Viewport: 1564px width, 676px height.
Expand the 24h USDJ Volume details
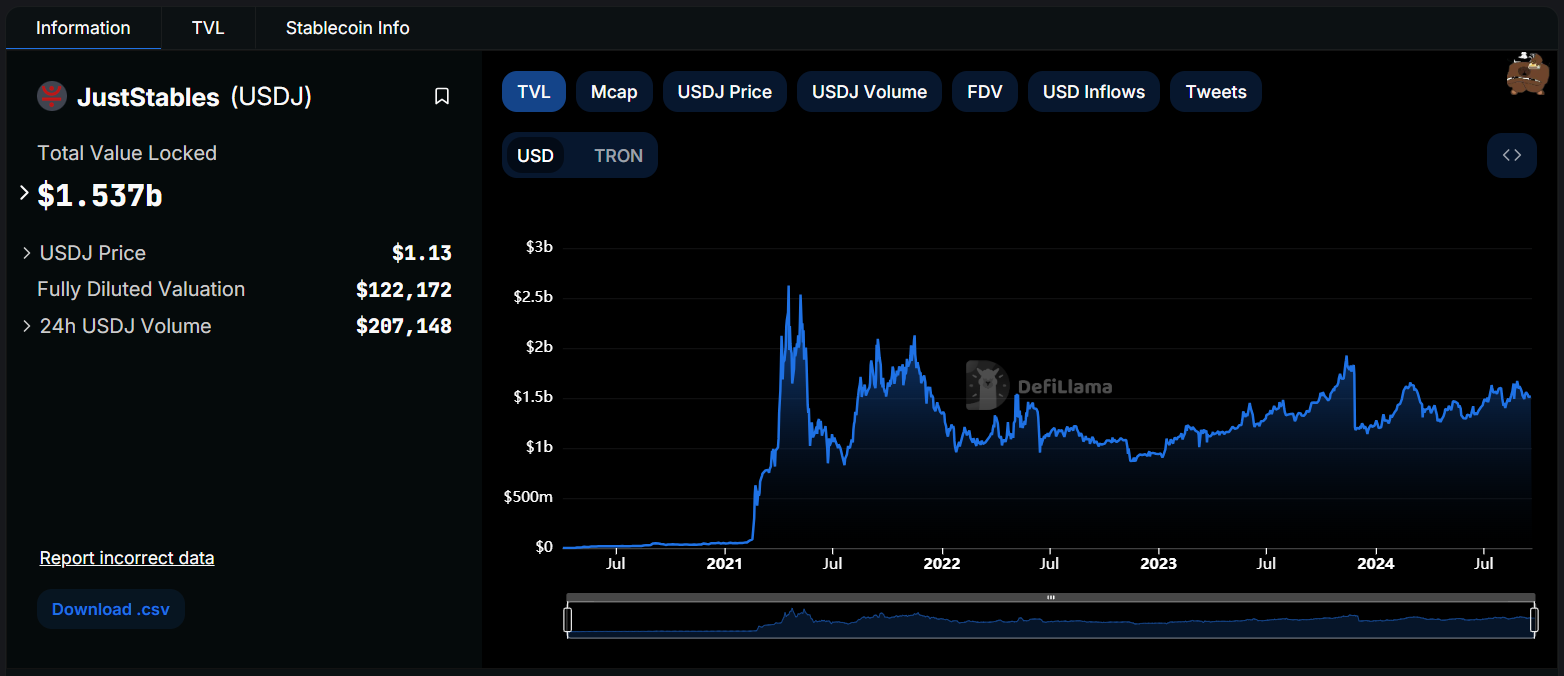tap(26, 326)
